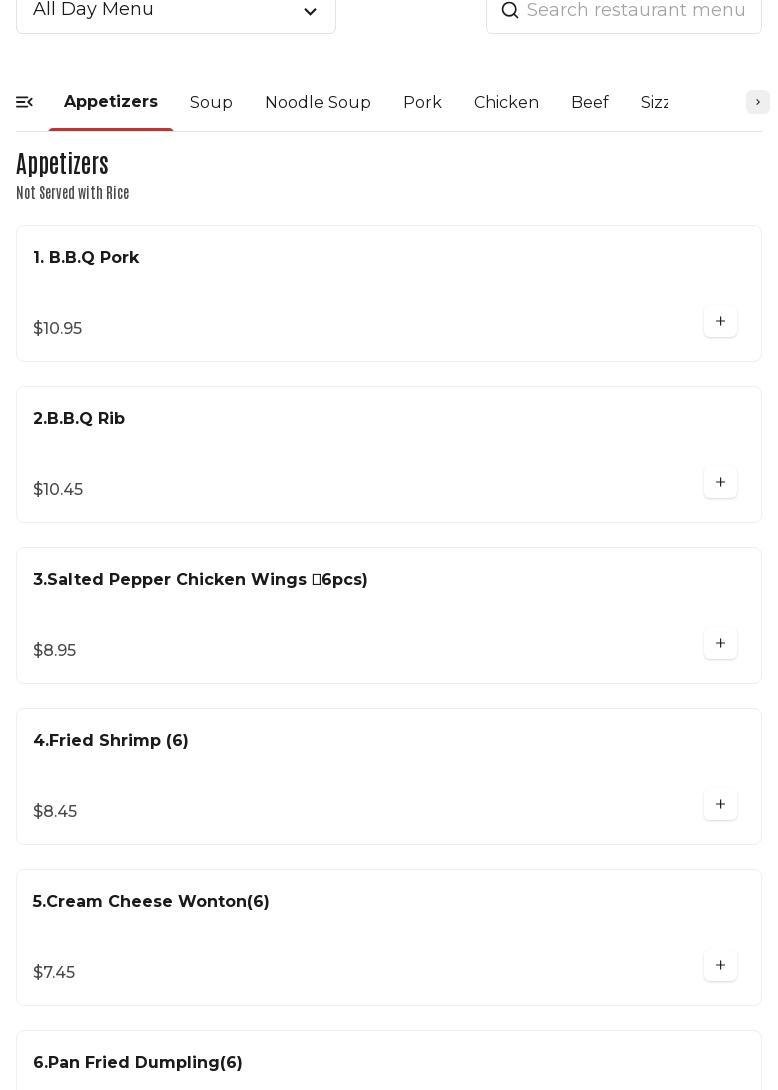Switch to the Soup tab
This screenshot has height=1090, width=778.
pyautogui.click(x=211, y=103)
